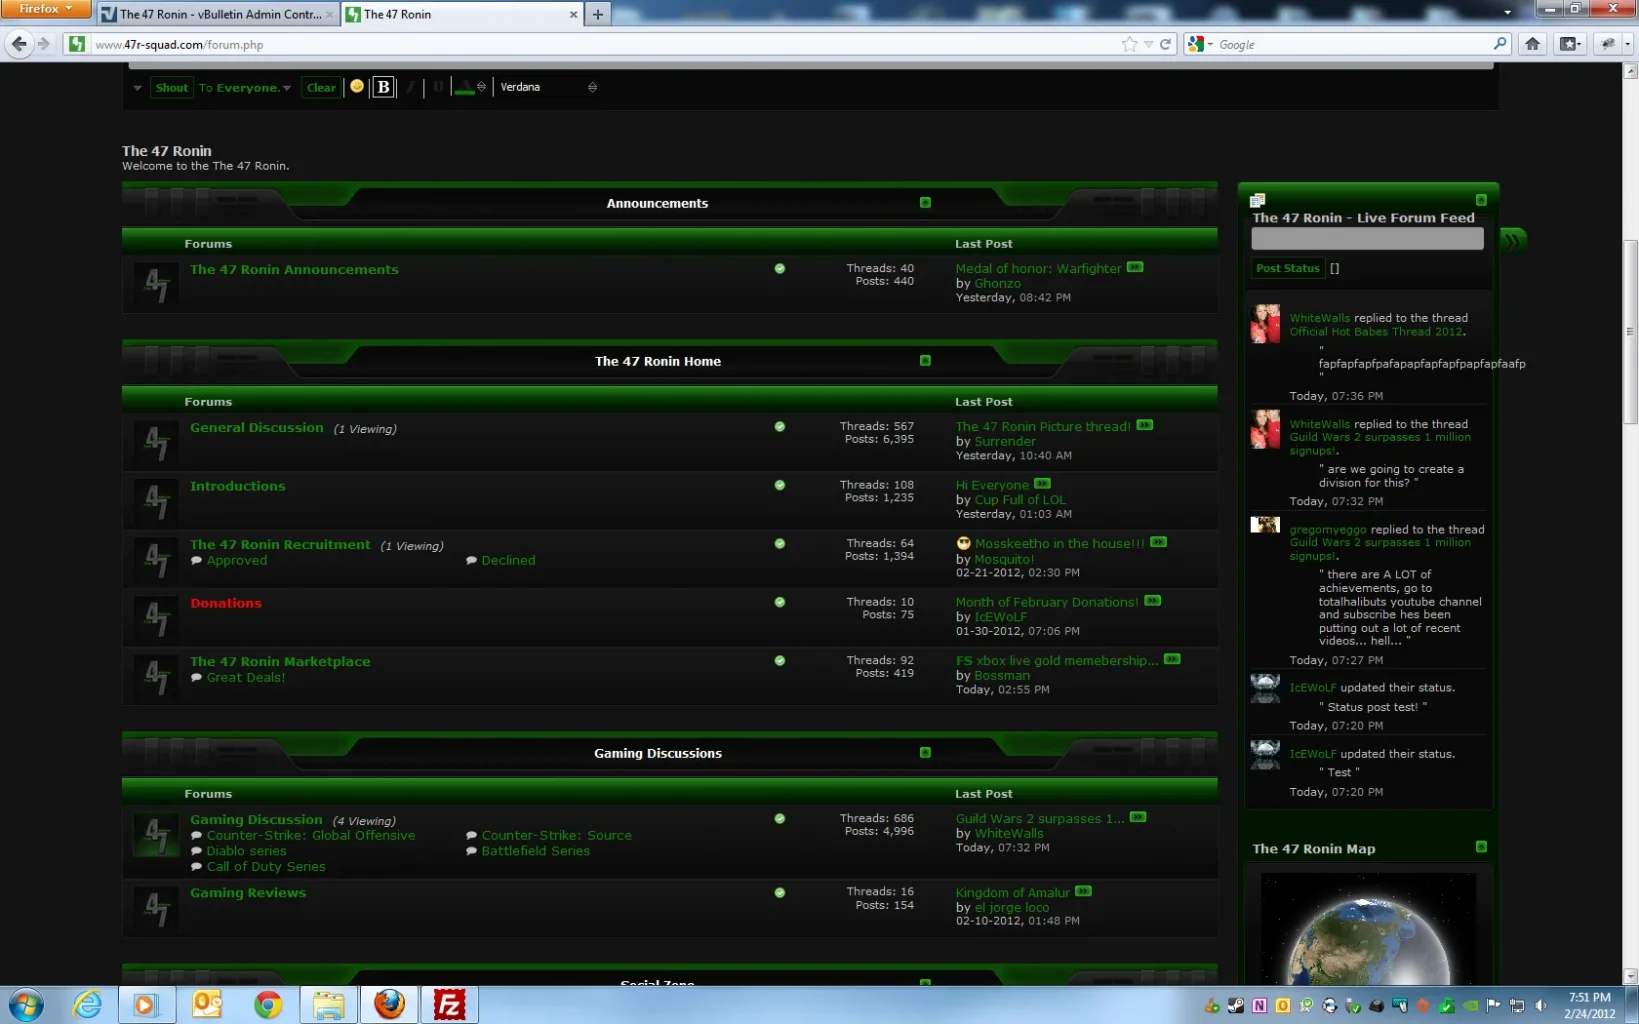Click the volume icon in system tray
Viewport: 1639px width, 1024px height.
[1540, 1005]
